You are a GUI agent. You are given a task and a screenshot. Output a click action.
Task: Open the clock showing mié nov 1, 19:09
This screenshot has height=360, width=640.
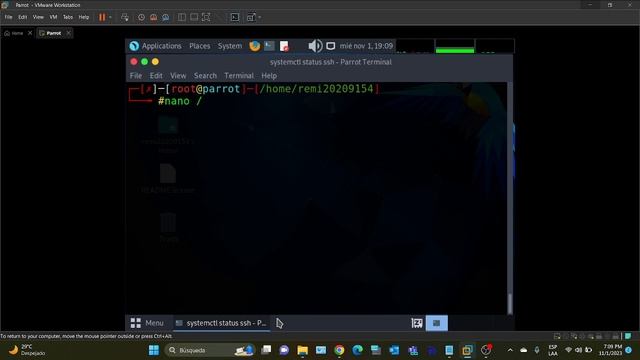click(x=366, y=46)
